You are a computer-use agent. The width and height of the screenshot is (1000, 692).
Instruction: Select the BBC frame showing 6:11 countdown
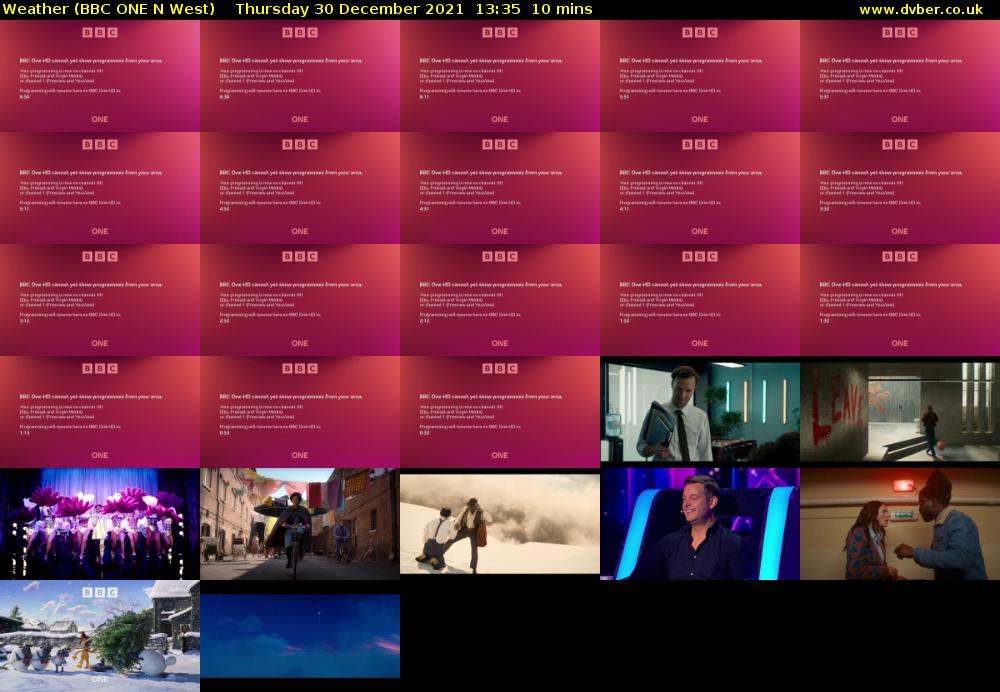tap(500, 76)
